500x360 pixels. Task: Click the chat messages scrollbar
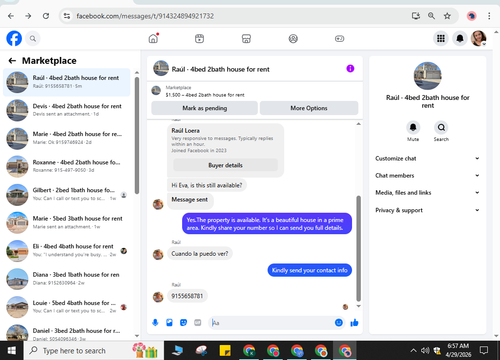coord(359,248)
